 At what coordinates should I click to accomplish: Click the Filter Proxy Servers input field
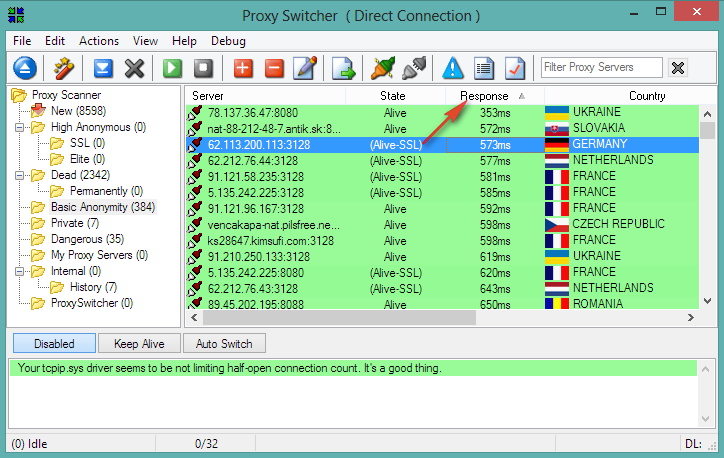(602, 67)
